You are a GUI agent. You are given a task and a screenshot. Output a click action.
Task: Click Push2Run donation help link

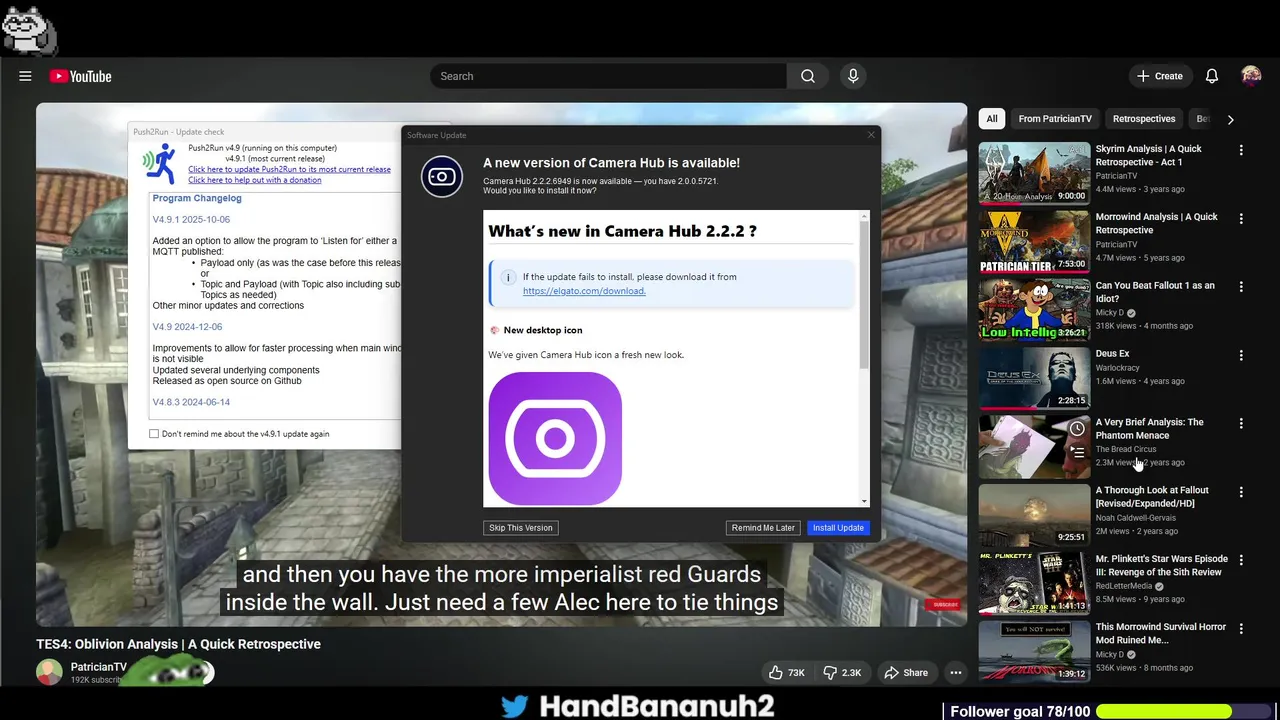pos(255,180)
